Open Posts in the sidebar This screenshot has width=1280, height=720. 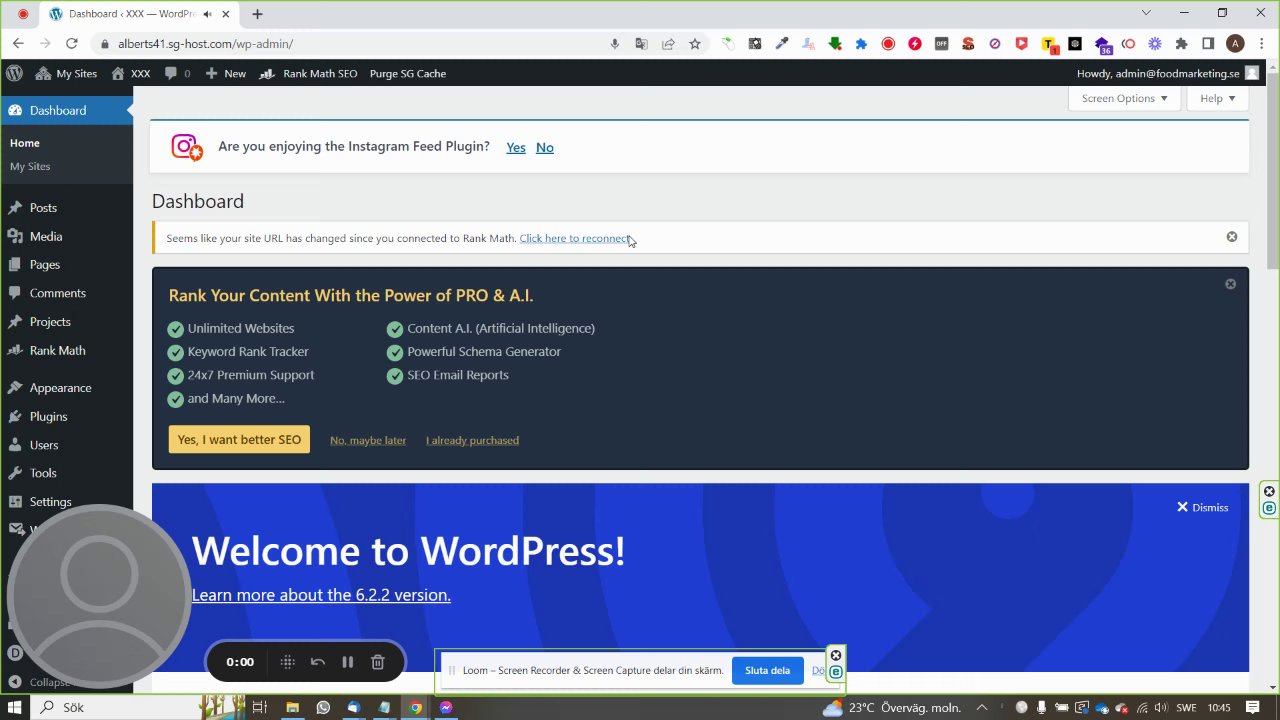coord(66,208)
